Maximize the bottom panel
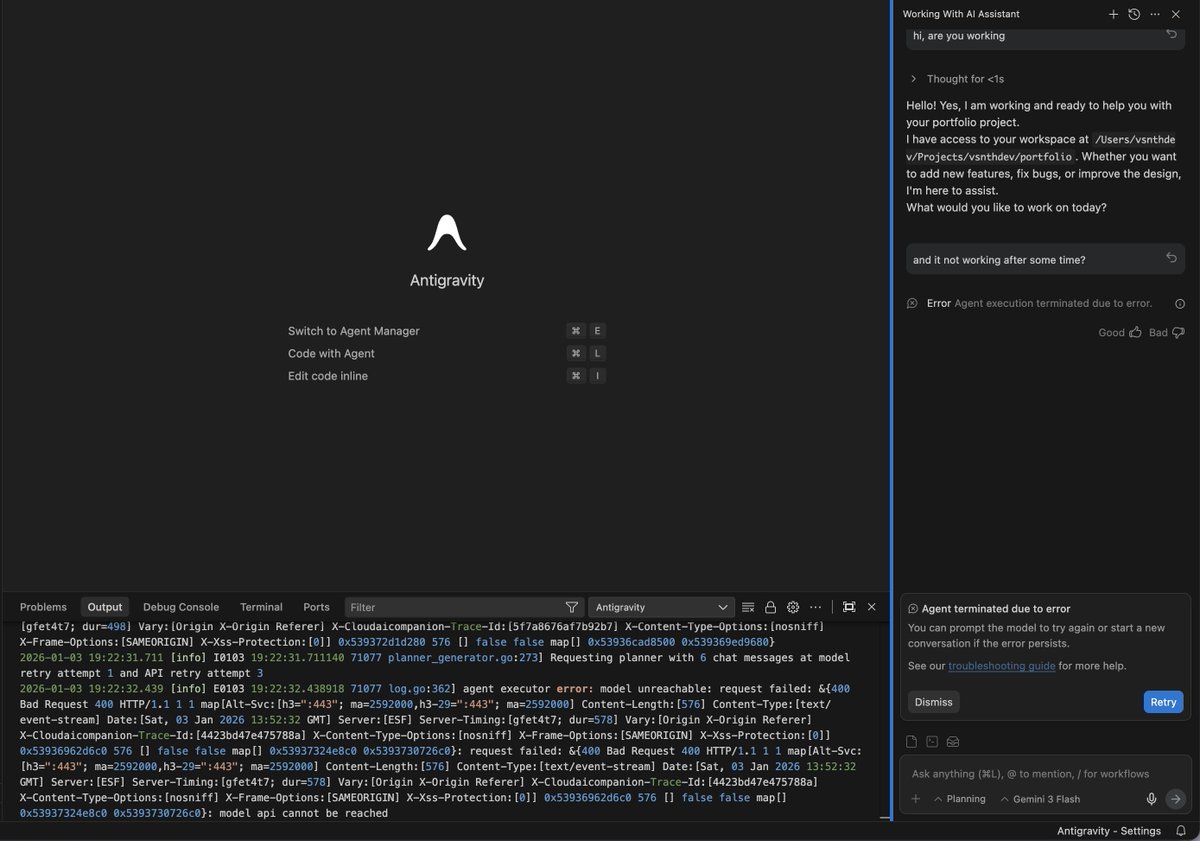The image size is (1200, 841). [849, 607]
